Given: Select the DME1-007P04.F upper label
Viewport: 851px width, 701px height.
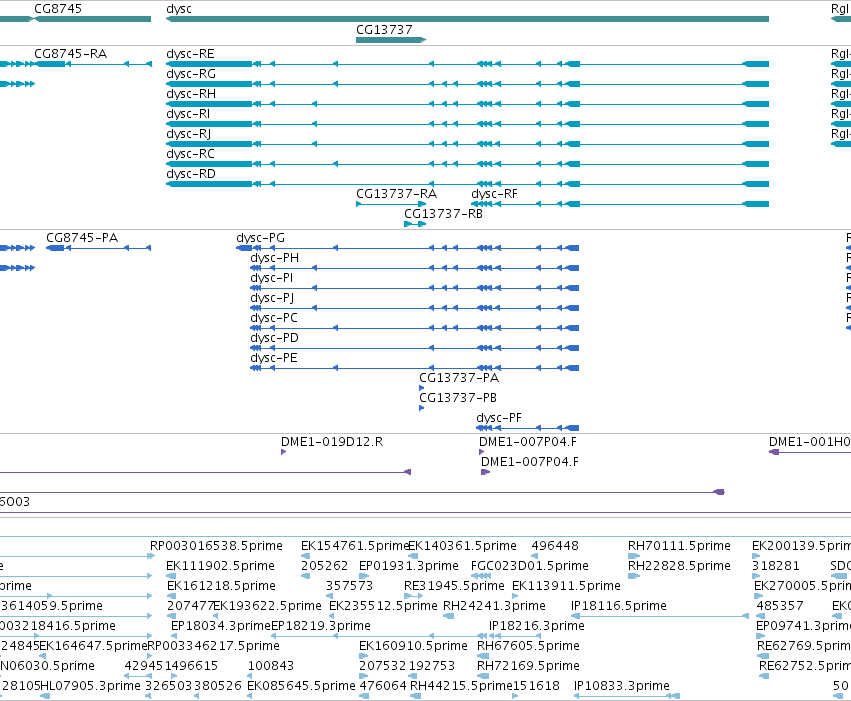Looking at the screenshot, I should tap(529, 442).
